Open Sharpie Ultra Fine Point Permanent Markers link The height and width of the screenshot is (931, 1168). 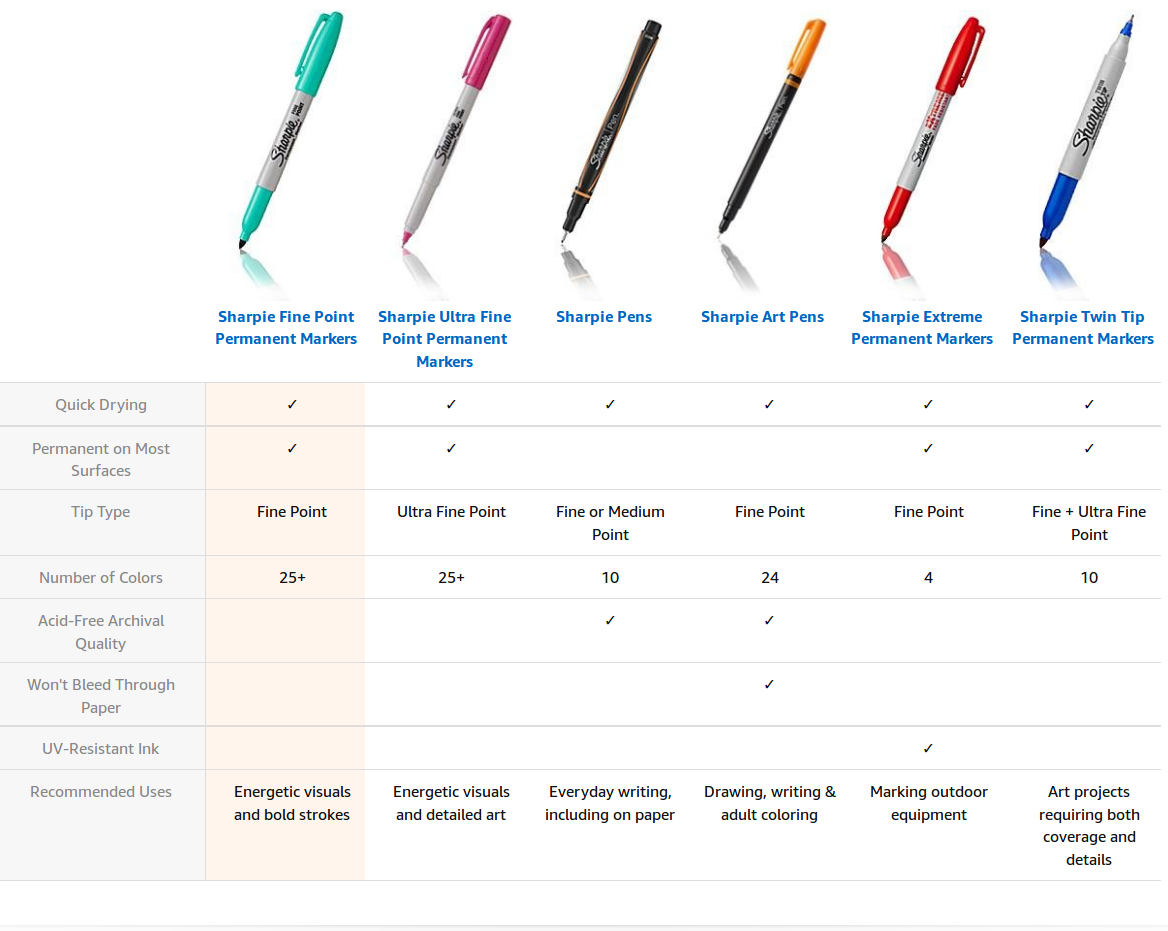point(445,339)
